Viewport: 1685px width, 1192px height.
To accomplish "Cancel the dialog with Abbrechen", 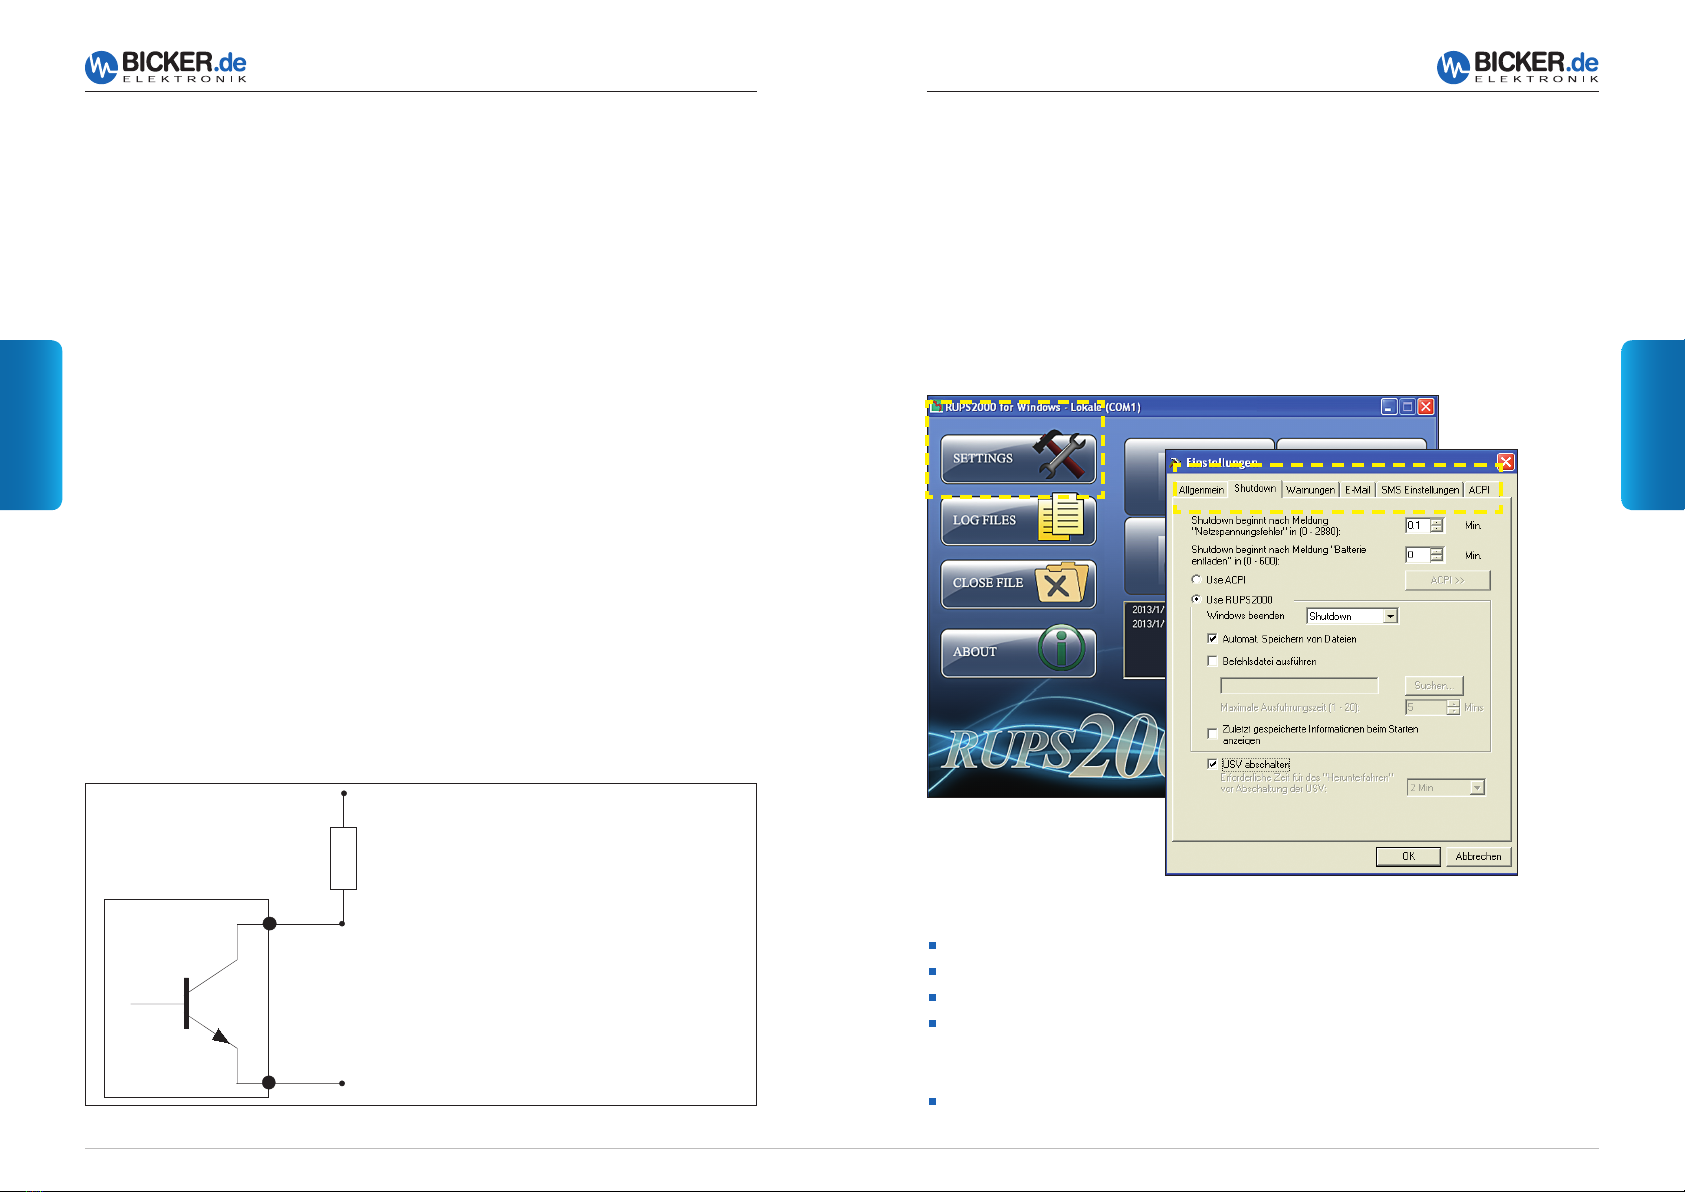I will coord(1478,856).
